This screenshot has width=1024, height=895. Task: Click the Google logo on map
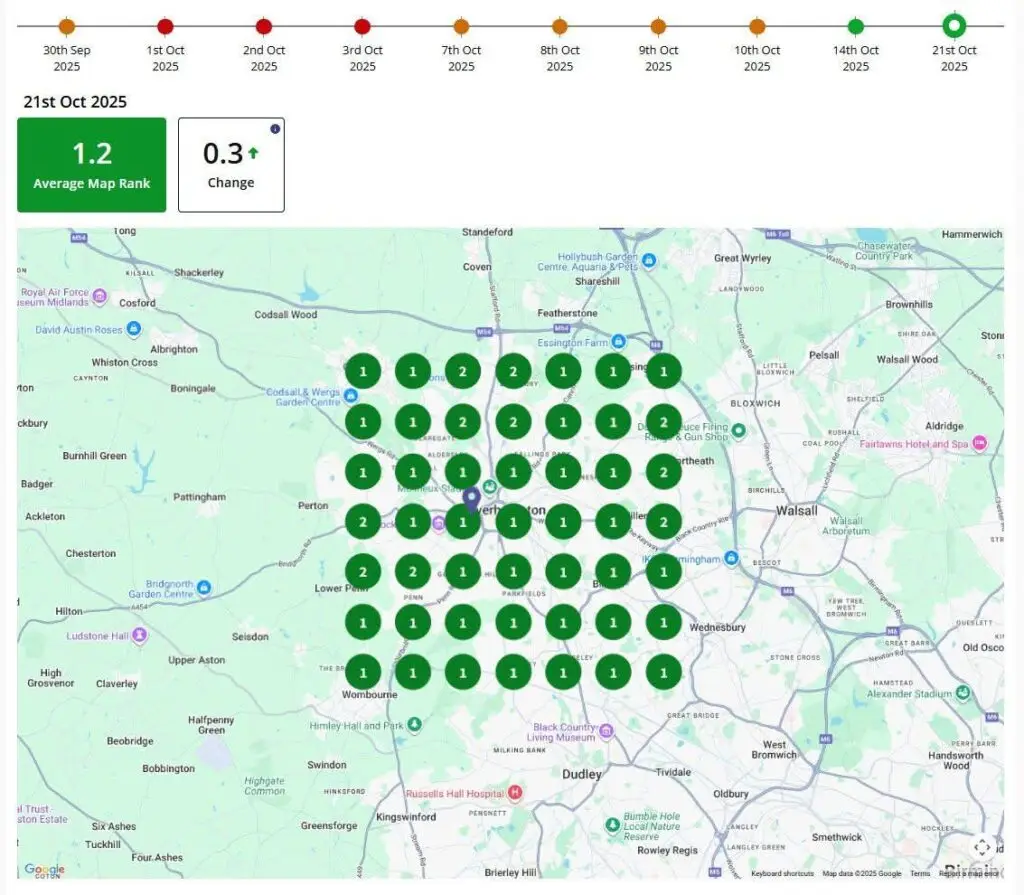coord(44,870)
